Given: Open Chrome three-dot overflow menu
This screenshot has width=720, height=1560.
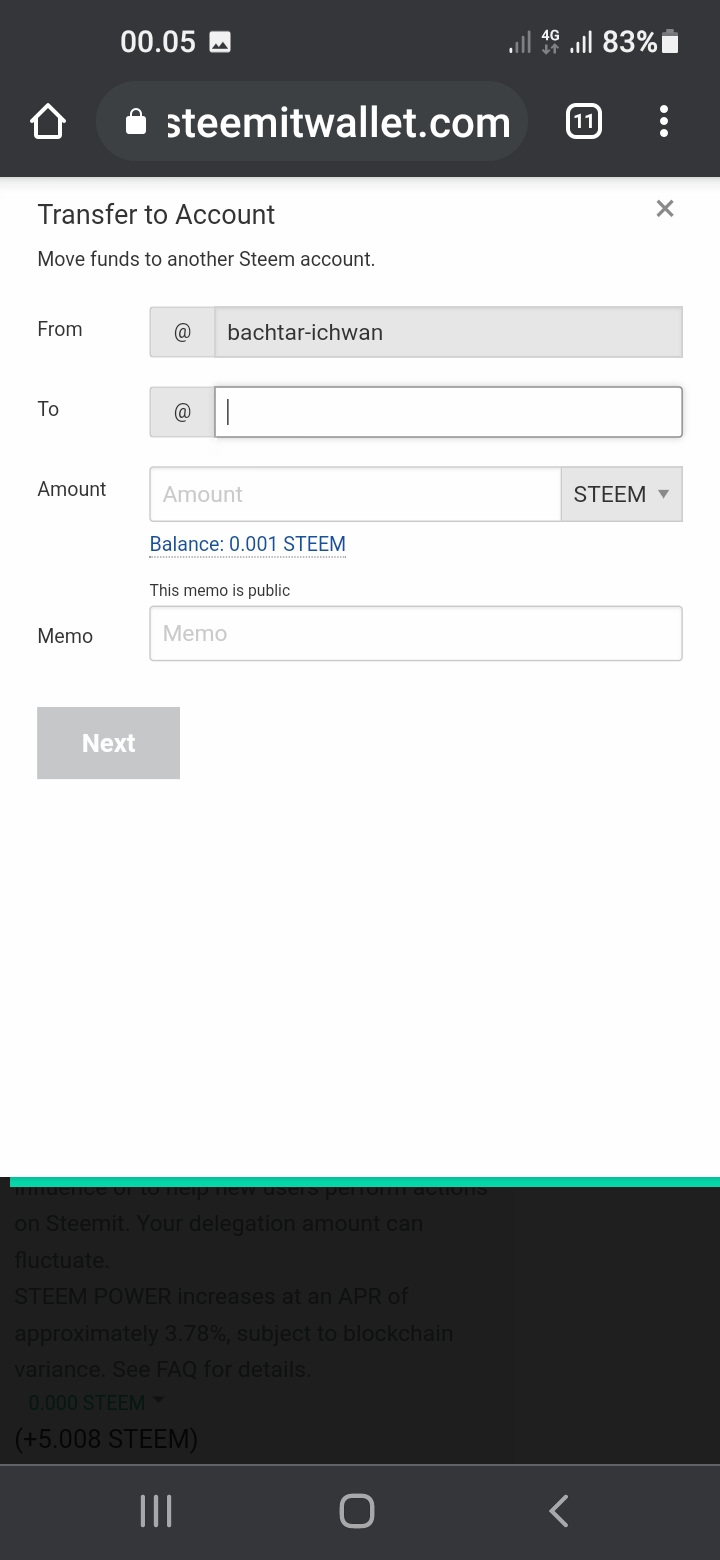Looking at the screenshot, I should [664, 123].
